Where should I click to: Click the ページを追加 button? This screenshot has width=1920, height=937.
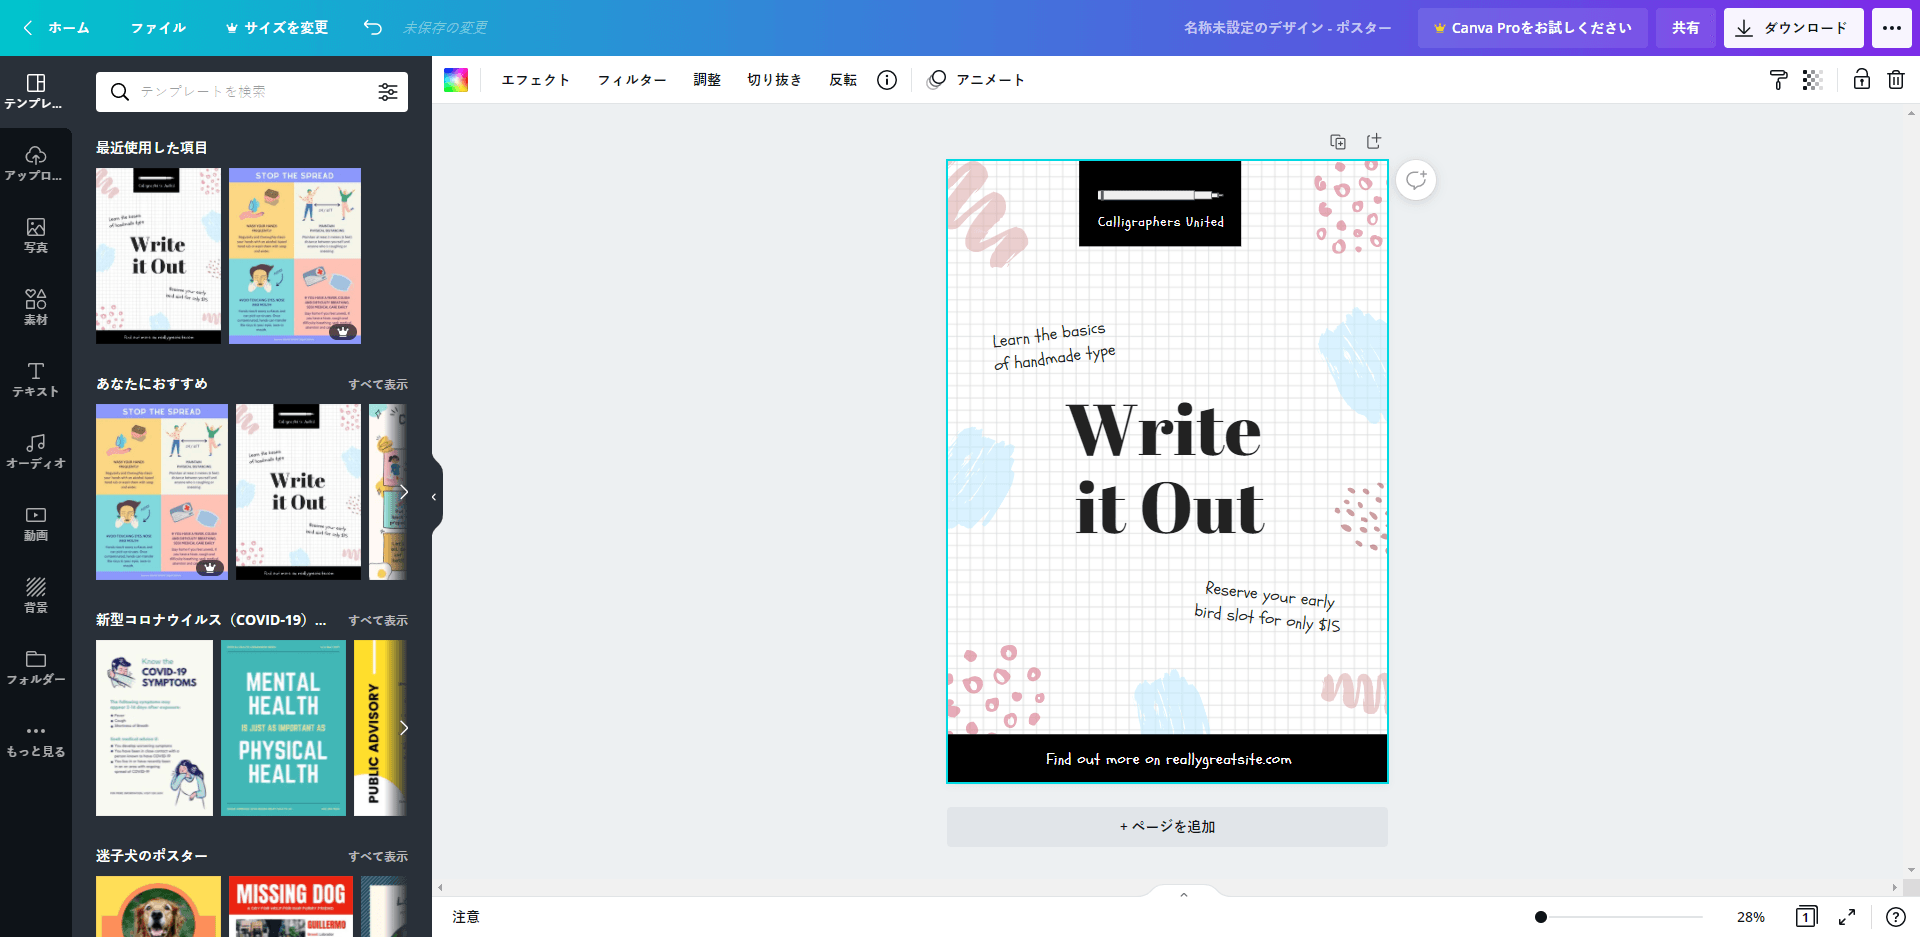pyautogui.click(x=1167, y=827)
